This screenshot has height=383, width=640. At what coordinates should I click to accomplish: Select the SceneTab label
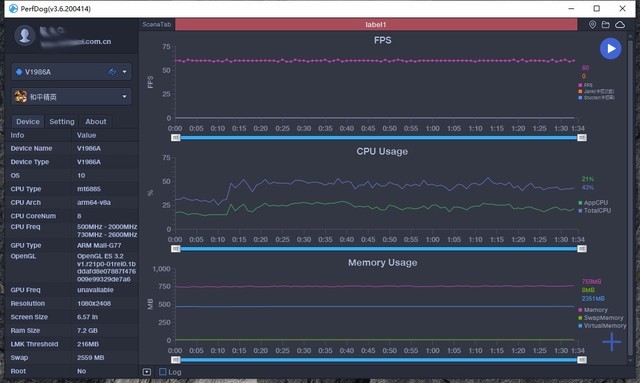click(157, 24)
